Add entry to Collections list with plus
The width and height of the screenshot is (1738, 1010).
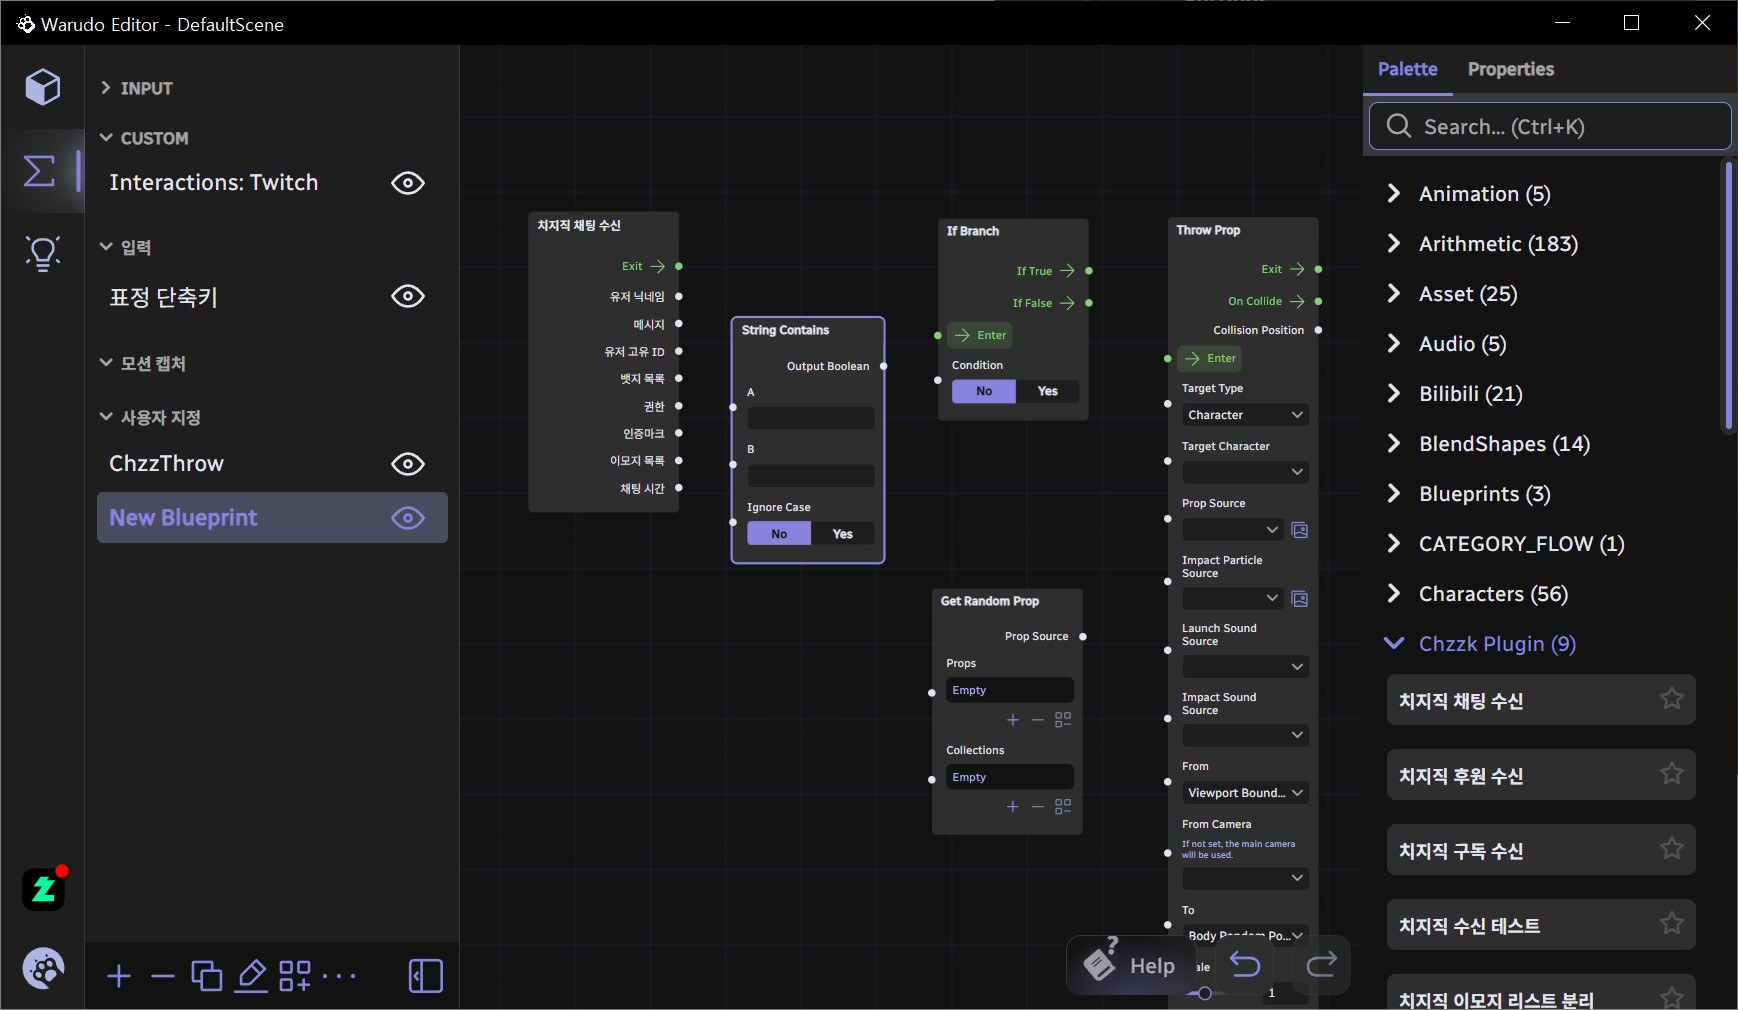click(x=1013, y=807)
